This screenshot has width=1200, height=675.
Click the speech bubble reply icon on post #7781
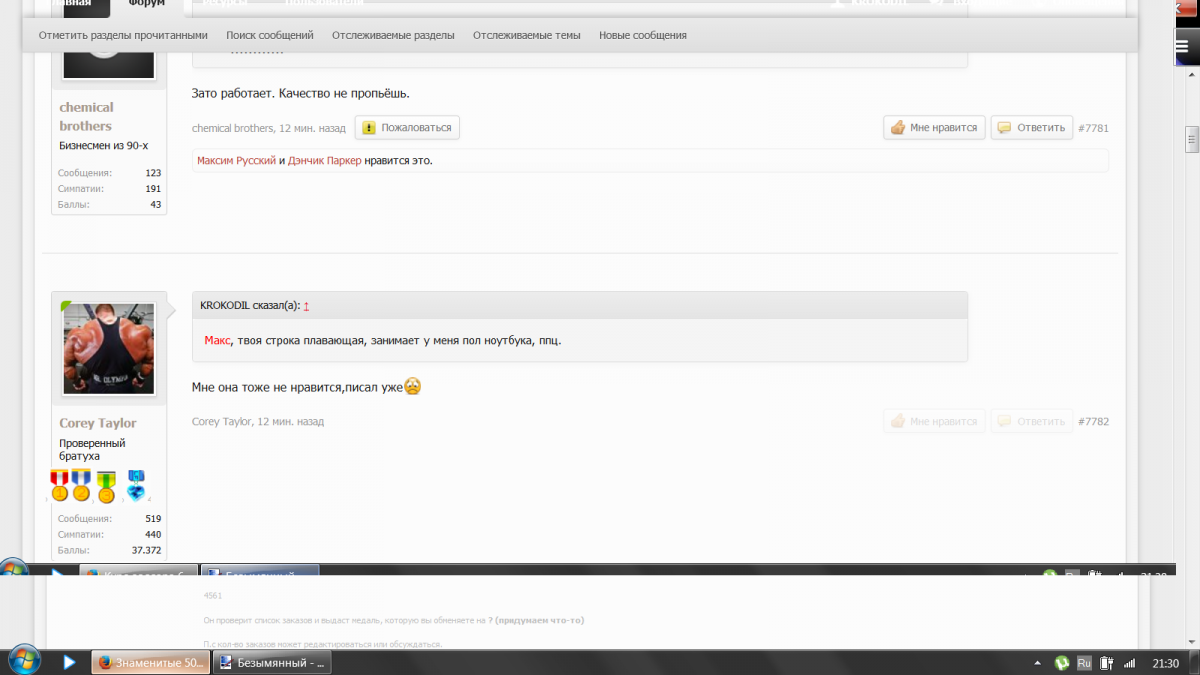point(1004,128)
